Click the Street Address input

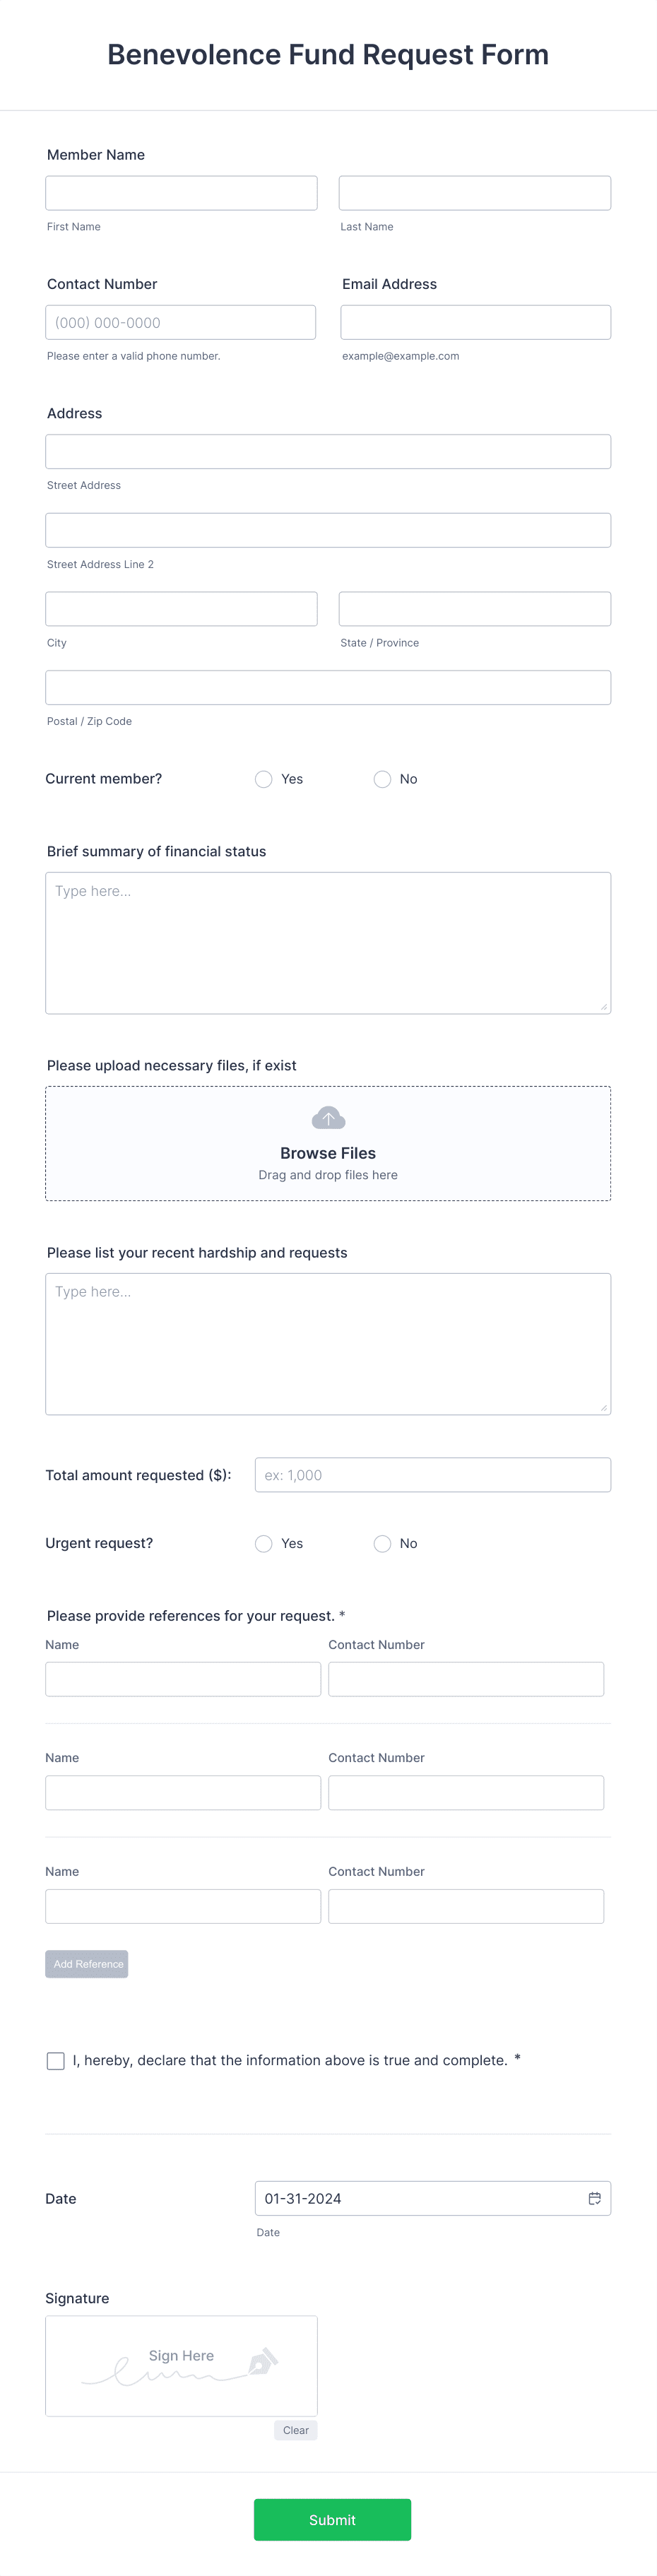[328, 451]
